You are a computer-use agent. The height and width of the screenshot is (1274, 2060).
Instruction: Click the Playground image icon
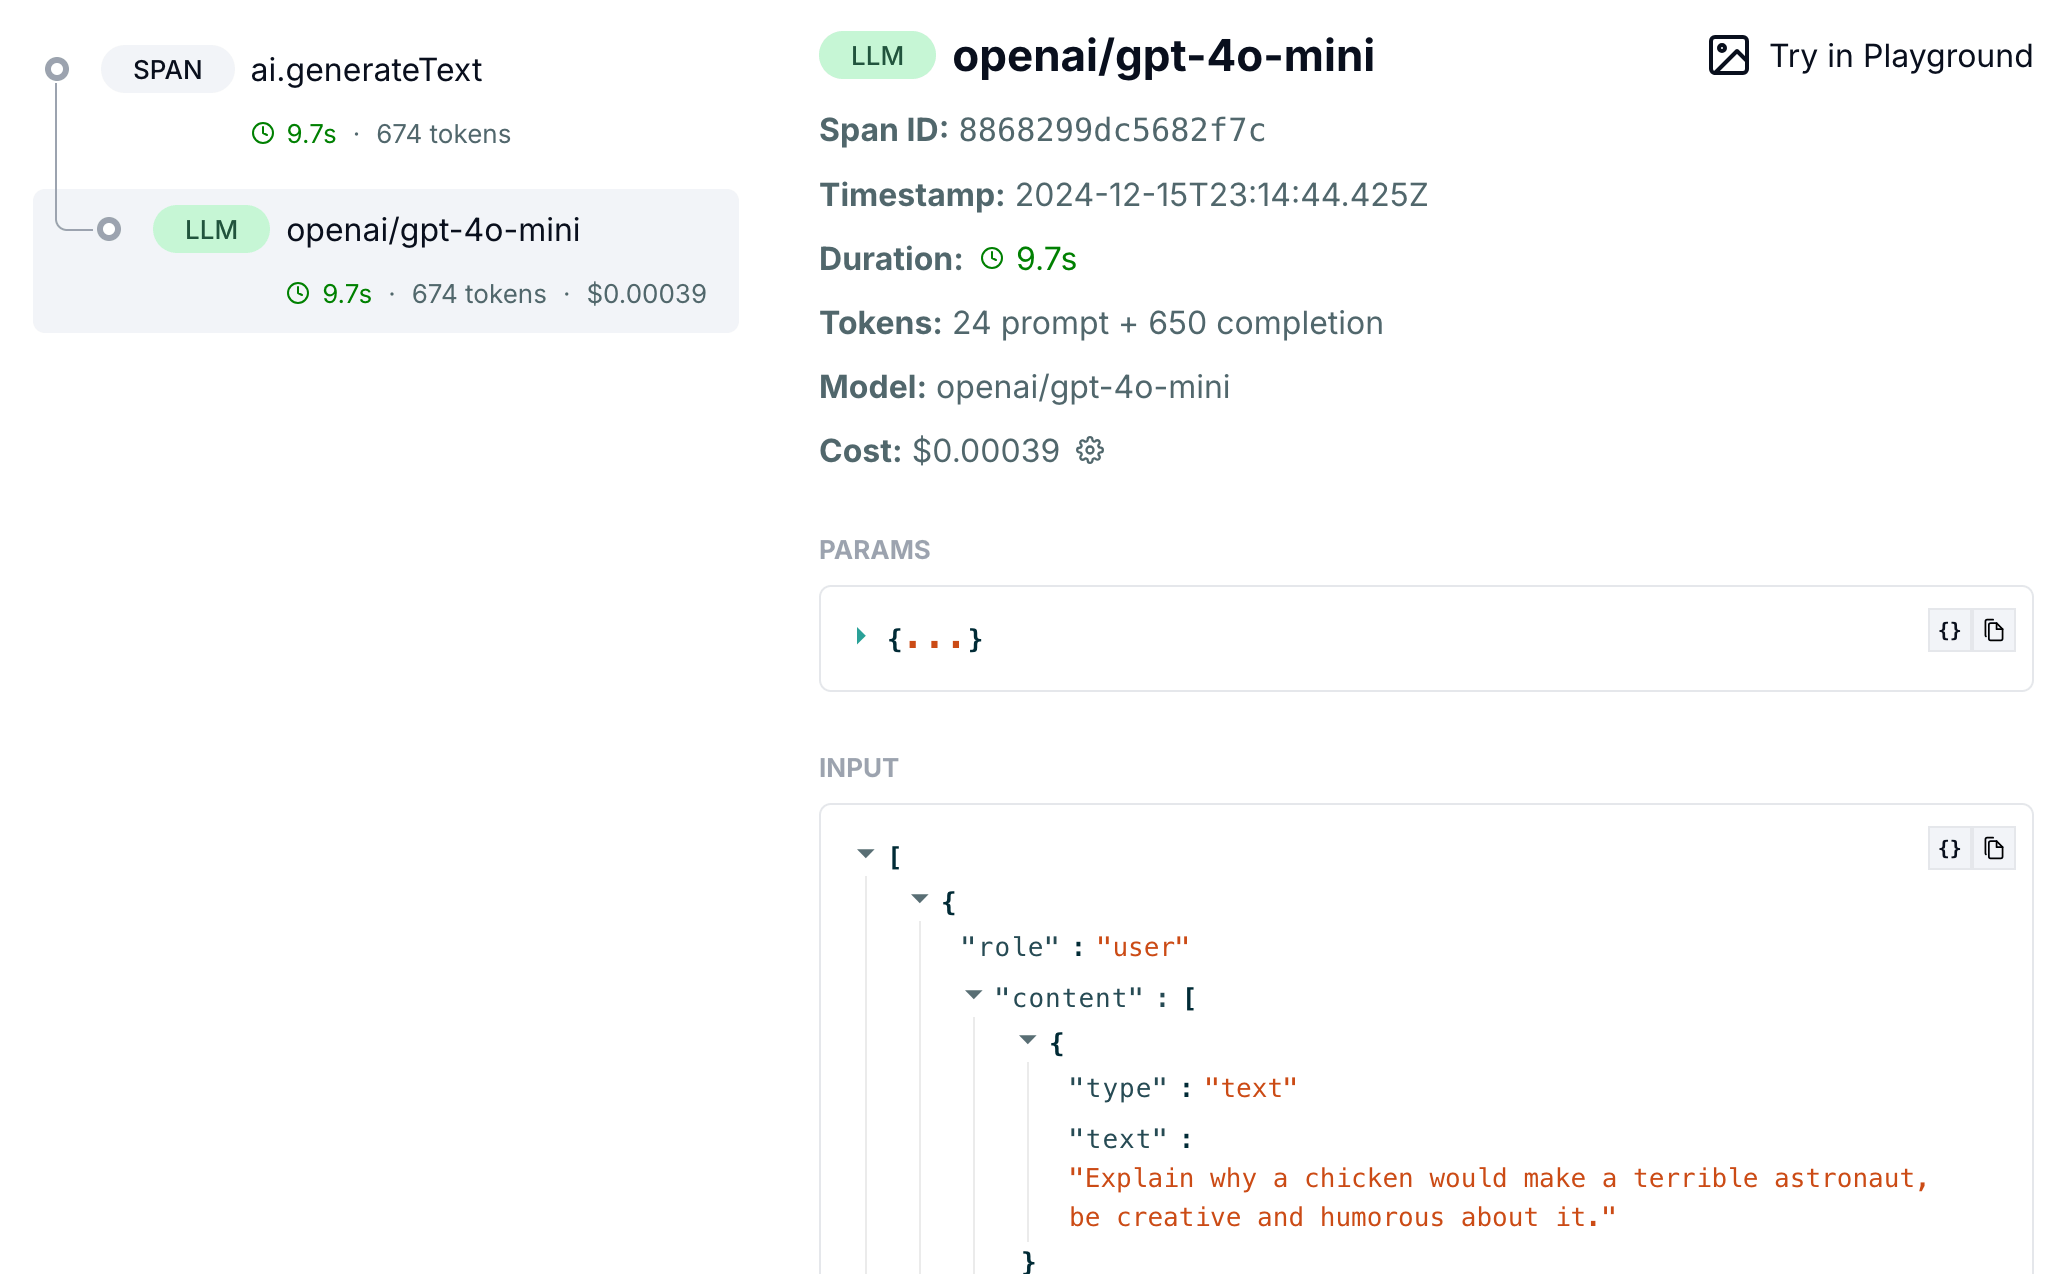1728,56
